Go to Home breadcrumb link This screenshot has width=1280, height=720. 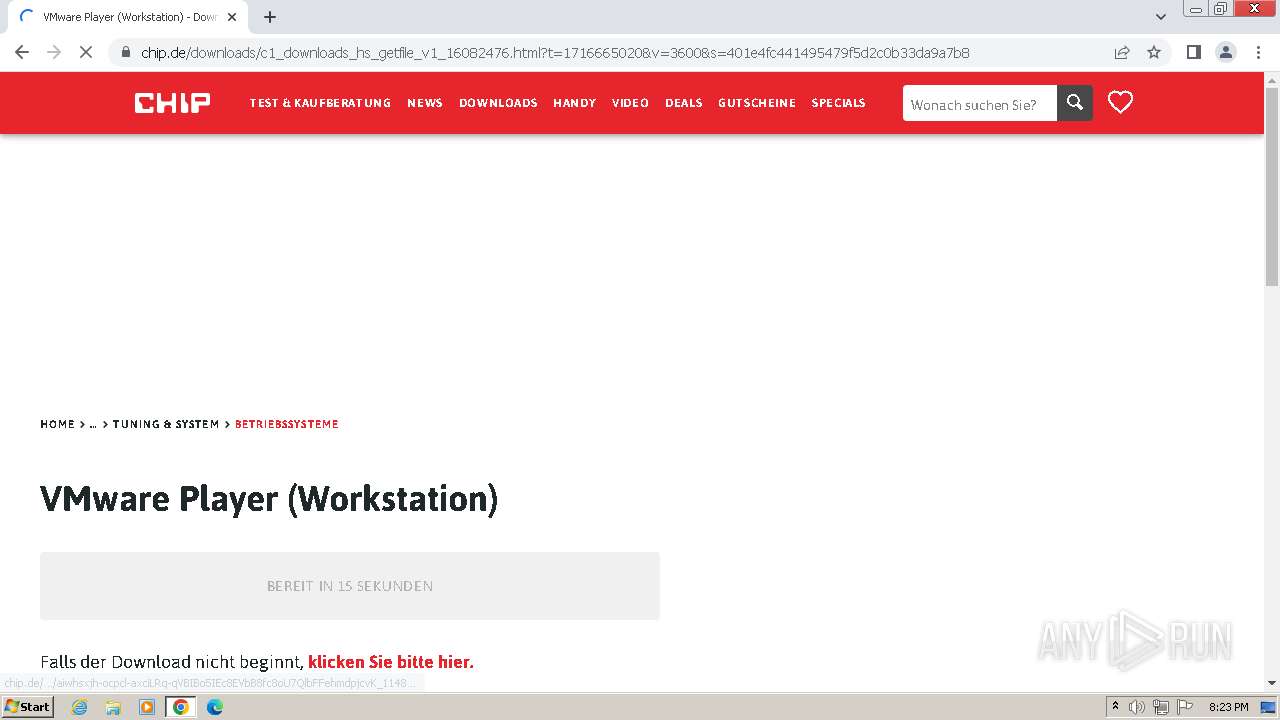point(57,424)
